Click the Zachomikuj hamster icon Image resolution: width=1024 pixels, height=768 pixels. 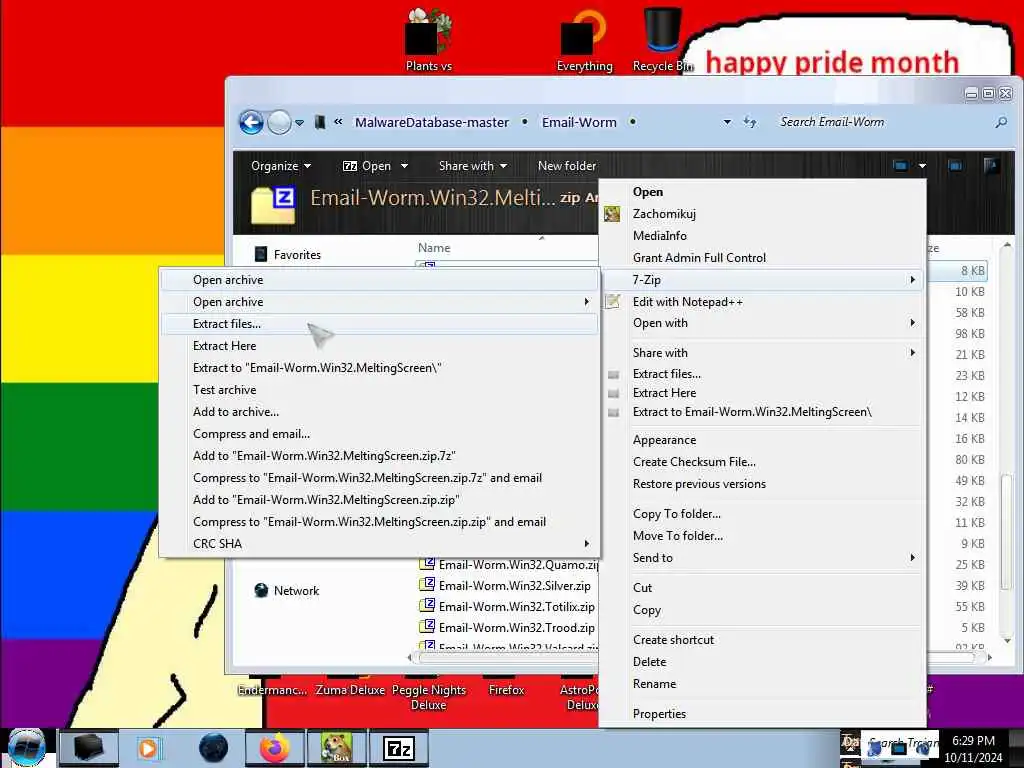click(x=612, y=214)
